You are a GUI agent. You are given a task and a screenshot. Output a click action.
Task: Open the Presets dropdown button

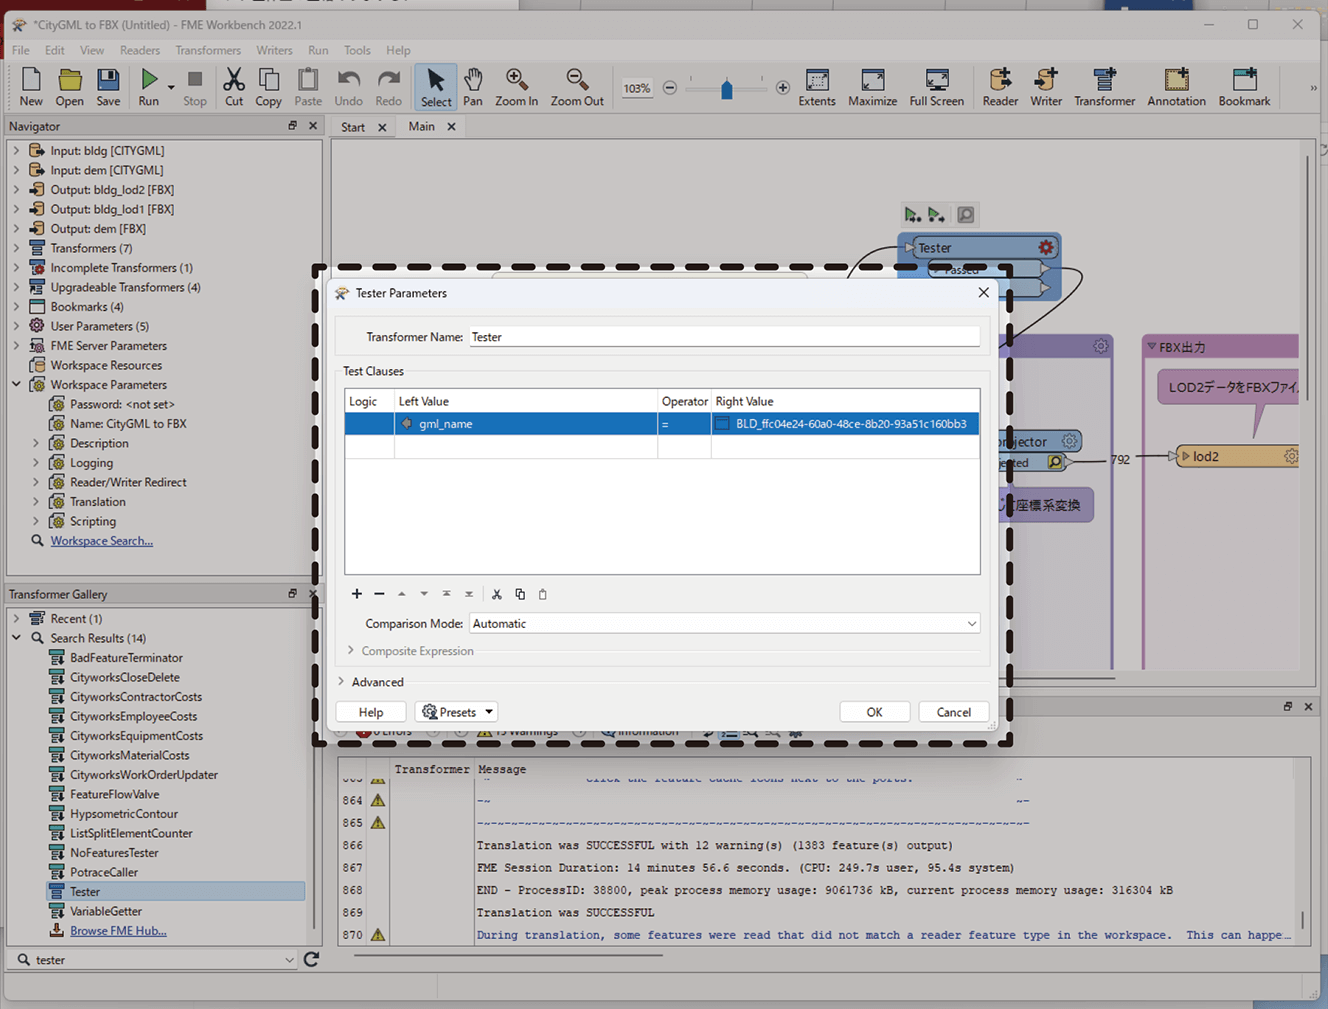(x=457, y=712)
